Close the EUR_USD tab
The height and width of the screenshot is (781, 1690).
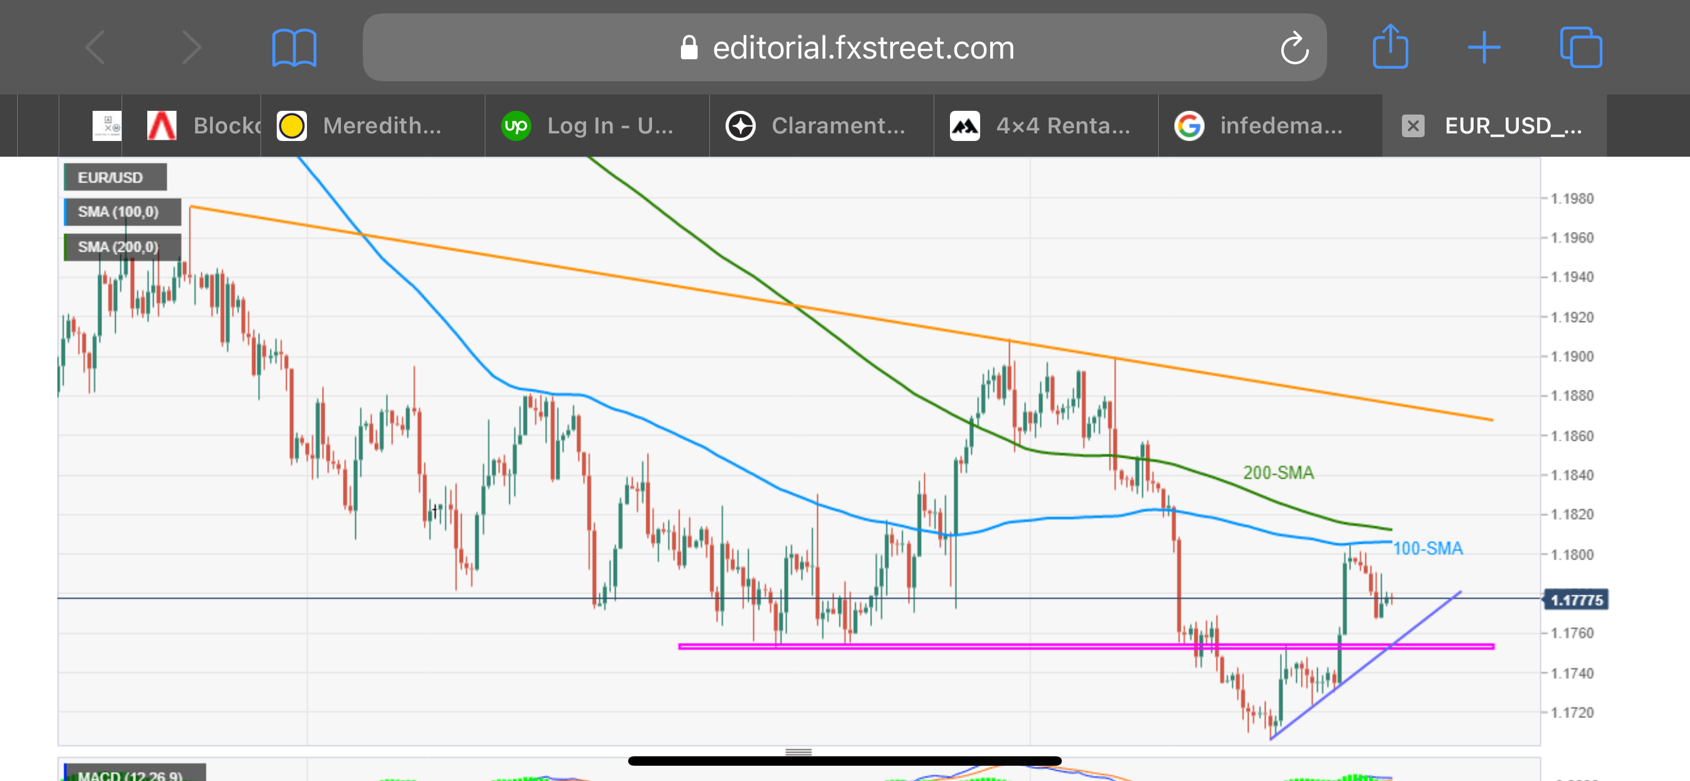tap(1412, 126)
